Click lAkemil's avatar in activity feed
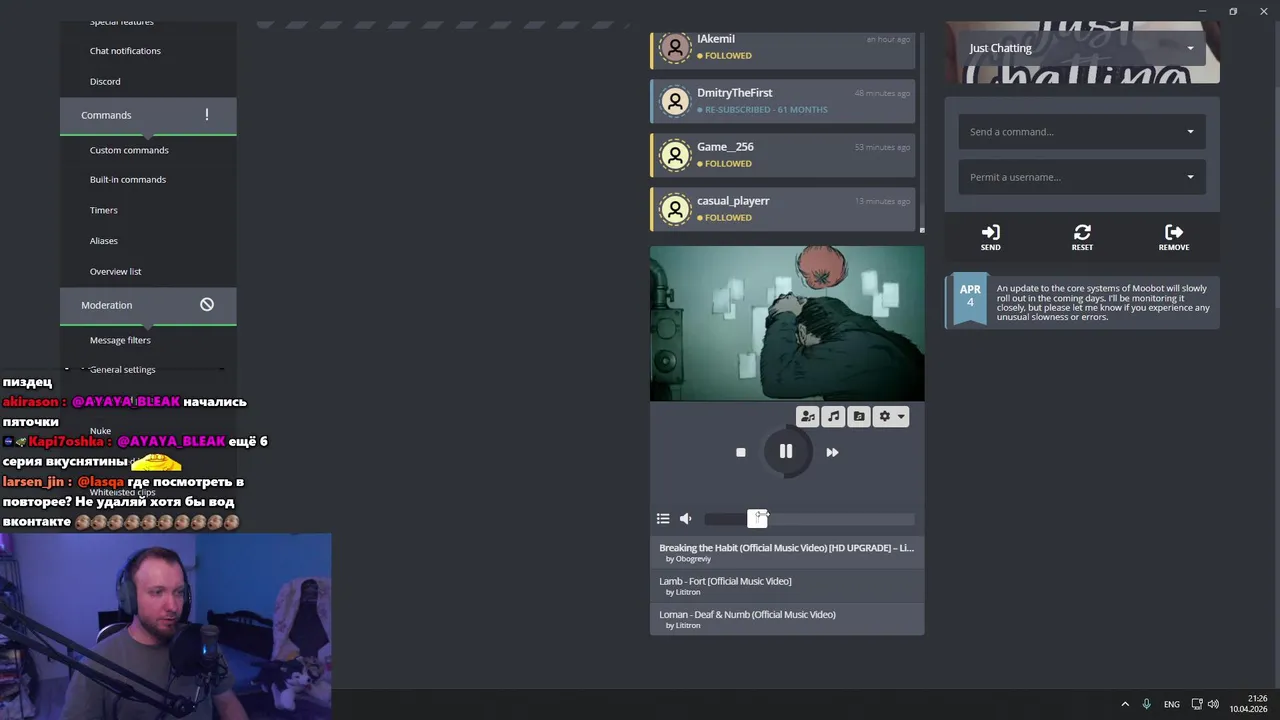Image resolution: width=1280 pixels, height=720 pixels. pos(676,47)
